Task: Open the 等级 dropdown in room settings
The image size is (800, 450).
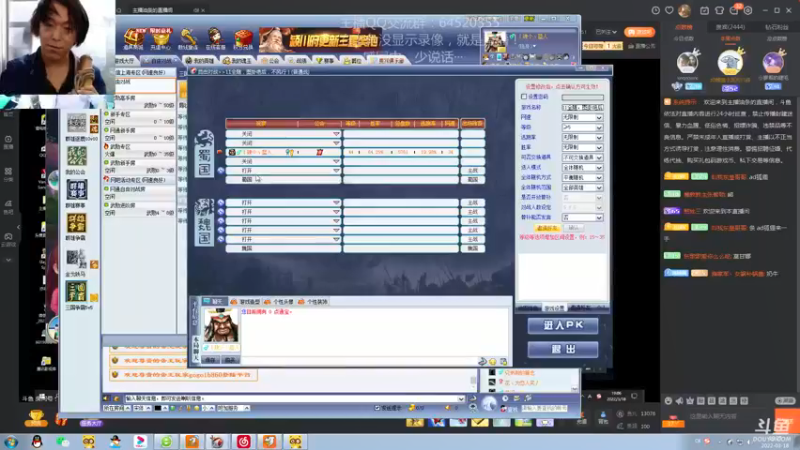Action: tap(583, 127)
